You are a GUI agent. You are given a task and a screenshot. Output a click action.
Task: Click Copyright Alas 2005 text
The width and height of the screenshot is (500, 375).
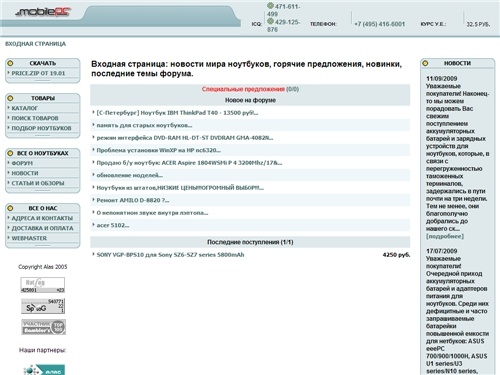43,267
